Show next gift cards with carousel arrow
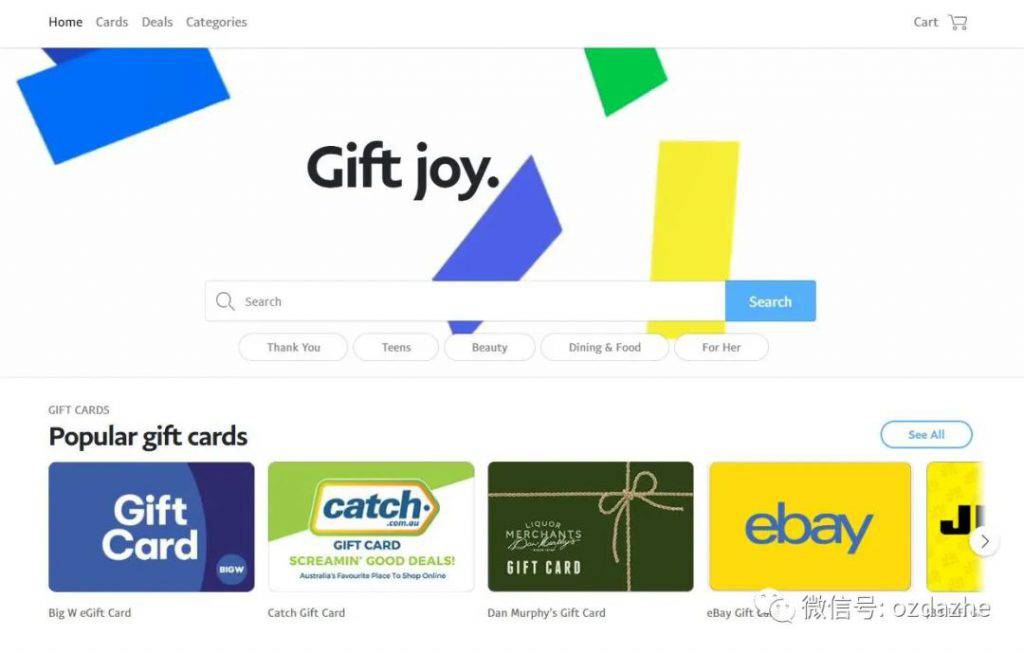 (984, 541)
